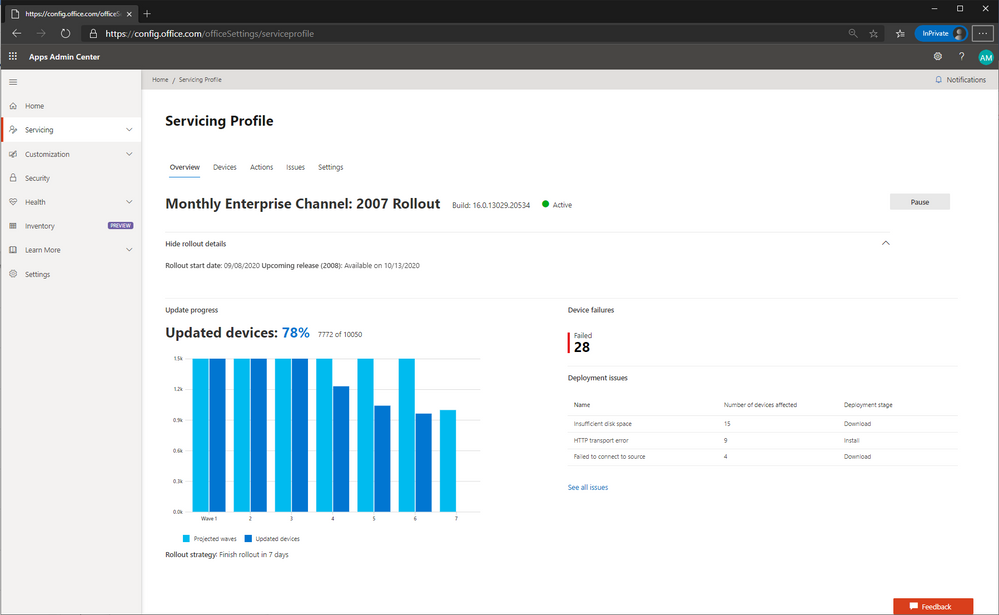Image resolution: width=999 pixels, height=615 pixels.
Task: Add page to favorites star icon
Action: click(873, 33)
